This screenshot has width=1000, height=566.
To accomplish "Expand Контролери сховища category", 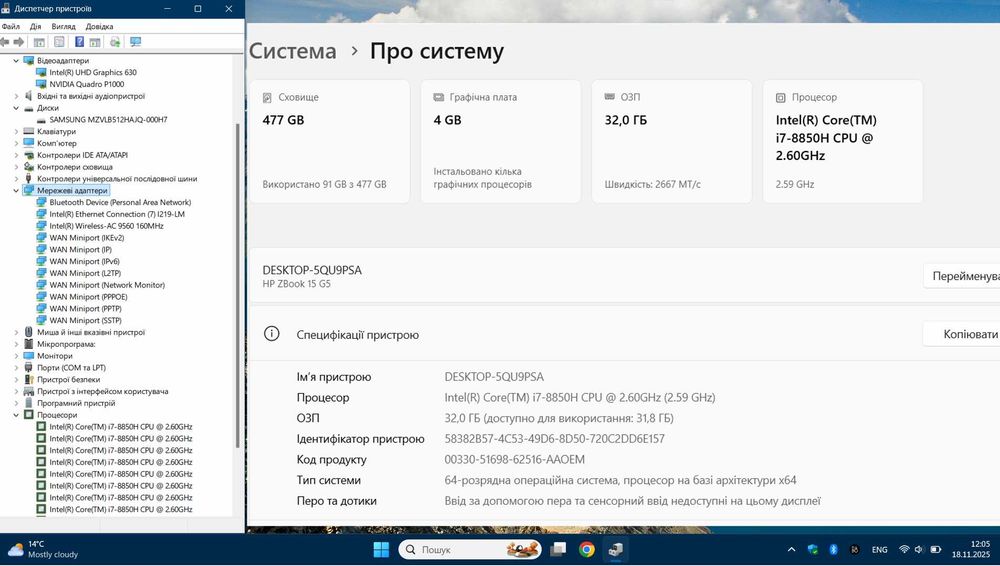I will tap(17, 167).
